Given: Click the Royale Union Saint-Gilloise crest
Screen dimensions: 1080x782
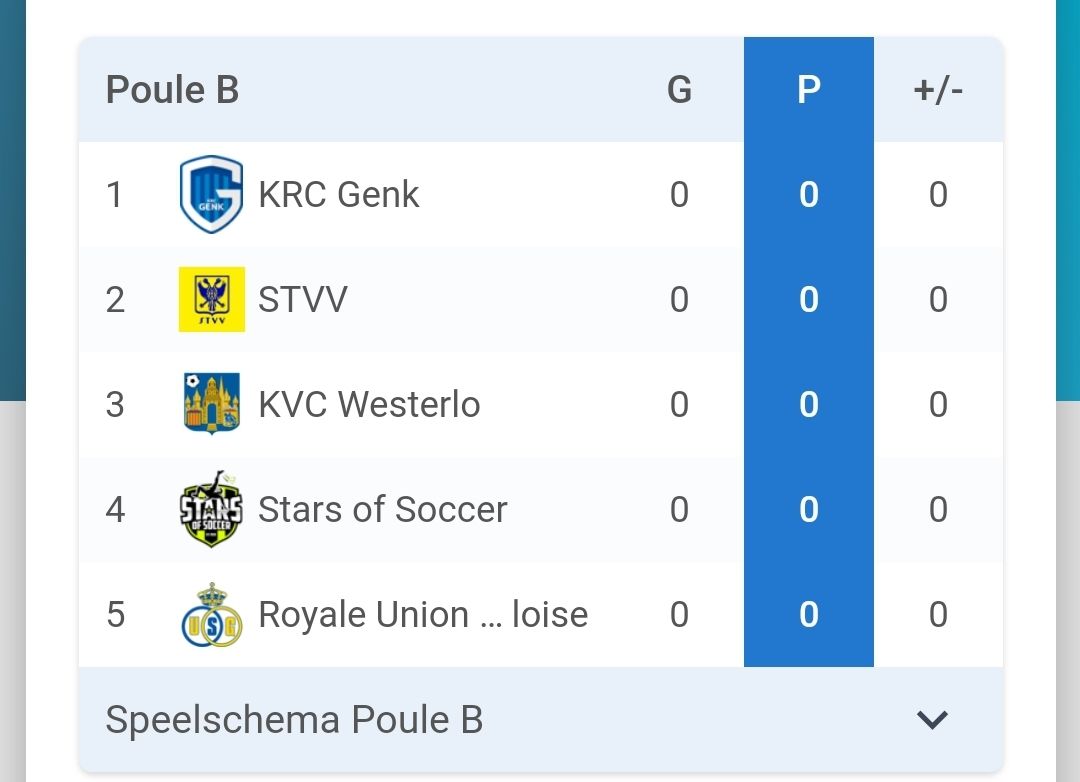Looking at the screenshot, I should pyautogui.click(x=211, y=614).
